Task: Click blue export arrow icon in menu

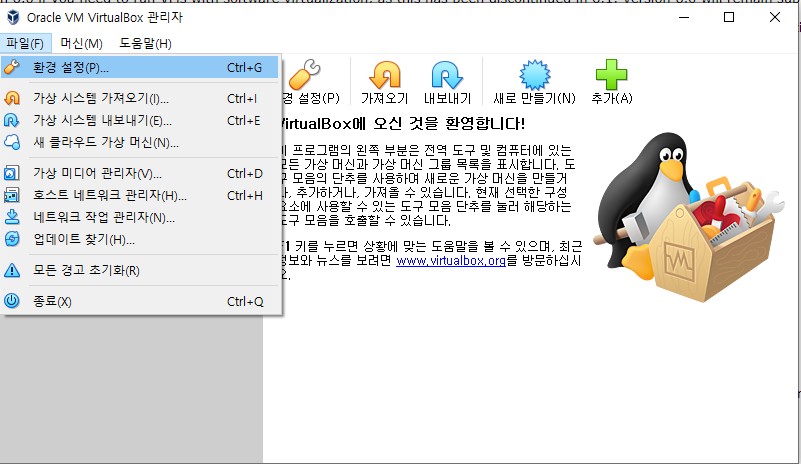Action: [12, 121]
